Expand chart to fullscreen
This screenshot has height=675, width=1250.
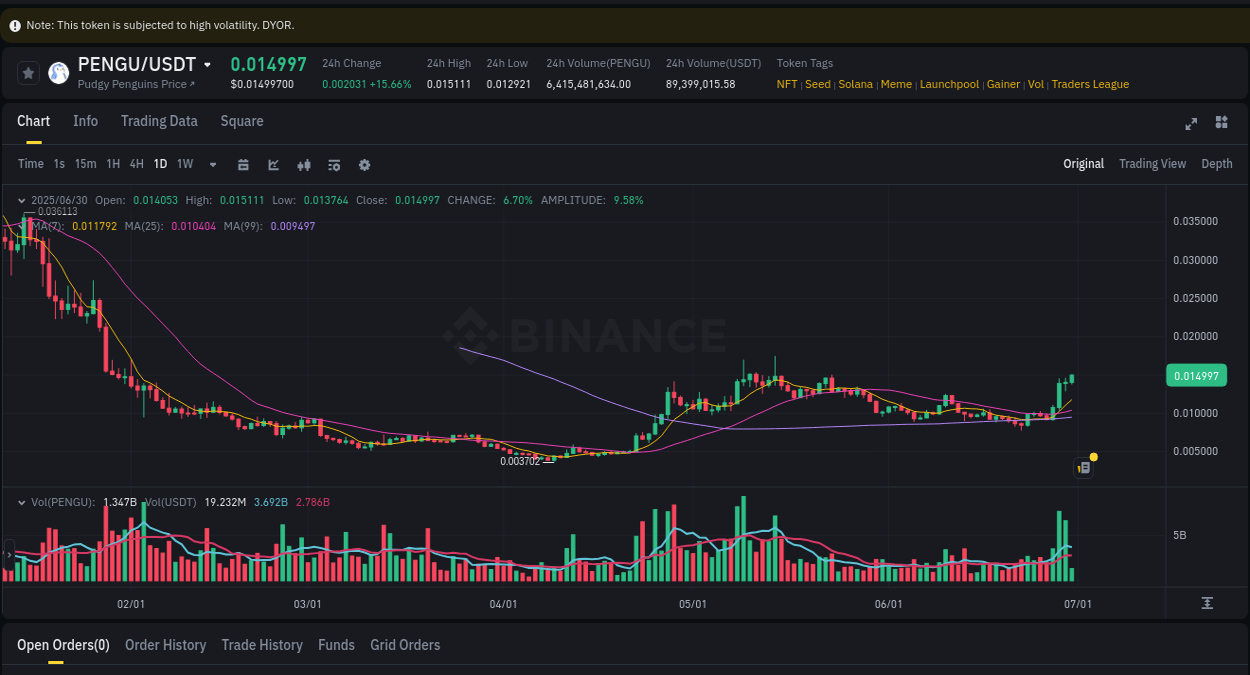(x=1190, y=123)
